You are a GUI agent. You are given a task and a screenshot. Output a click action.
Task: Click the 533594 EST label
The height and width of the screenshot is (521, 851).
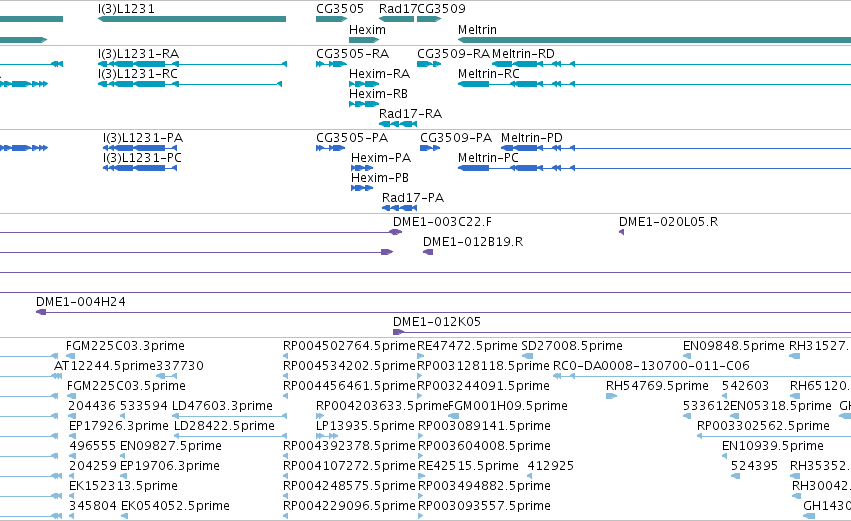(x=144, y=406)
